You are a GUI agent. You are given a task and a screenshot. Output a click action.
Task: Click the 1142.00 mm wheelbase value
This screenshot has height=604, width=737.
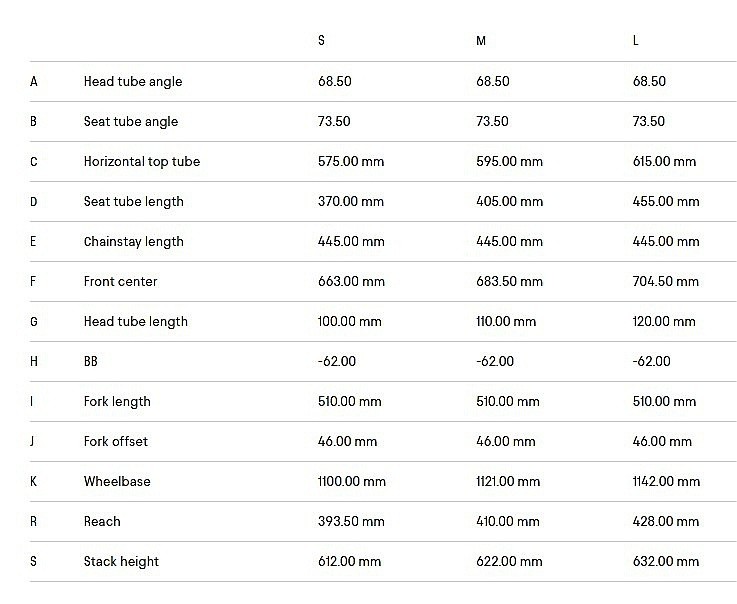tap(667, 481)
